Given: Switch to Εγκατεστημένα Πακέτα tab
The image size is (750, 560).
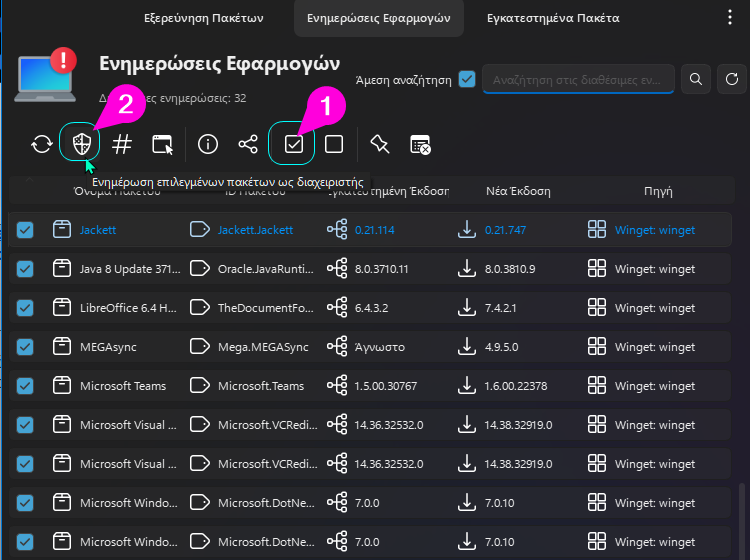Looking at the screenshot, I should pyautogui.click(x=553, y=18).
